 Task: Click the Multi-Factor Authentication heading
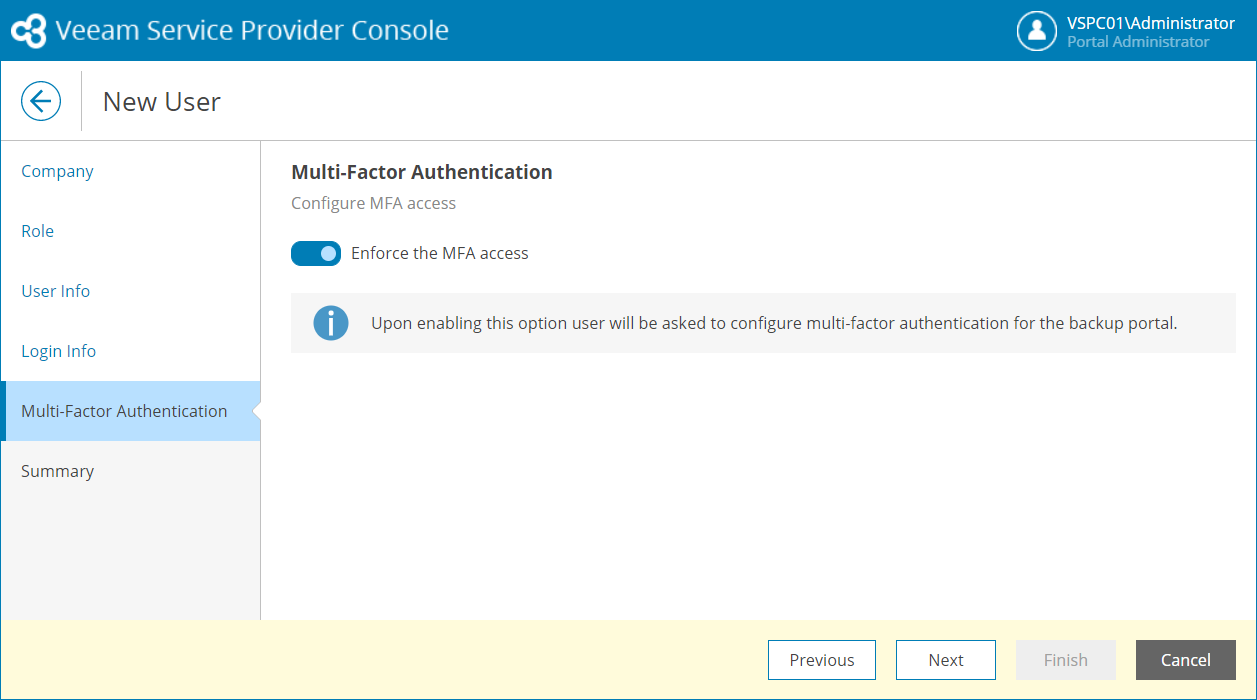click(422, 172)
